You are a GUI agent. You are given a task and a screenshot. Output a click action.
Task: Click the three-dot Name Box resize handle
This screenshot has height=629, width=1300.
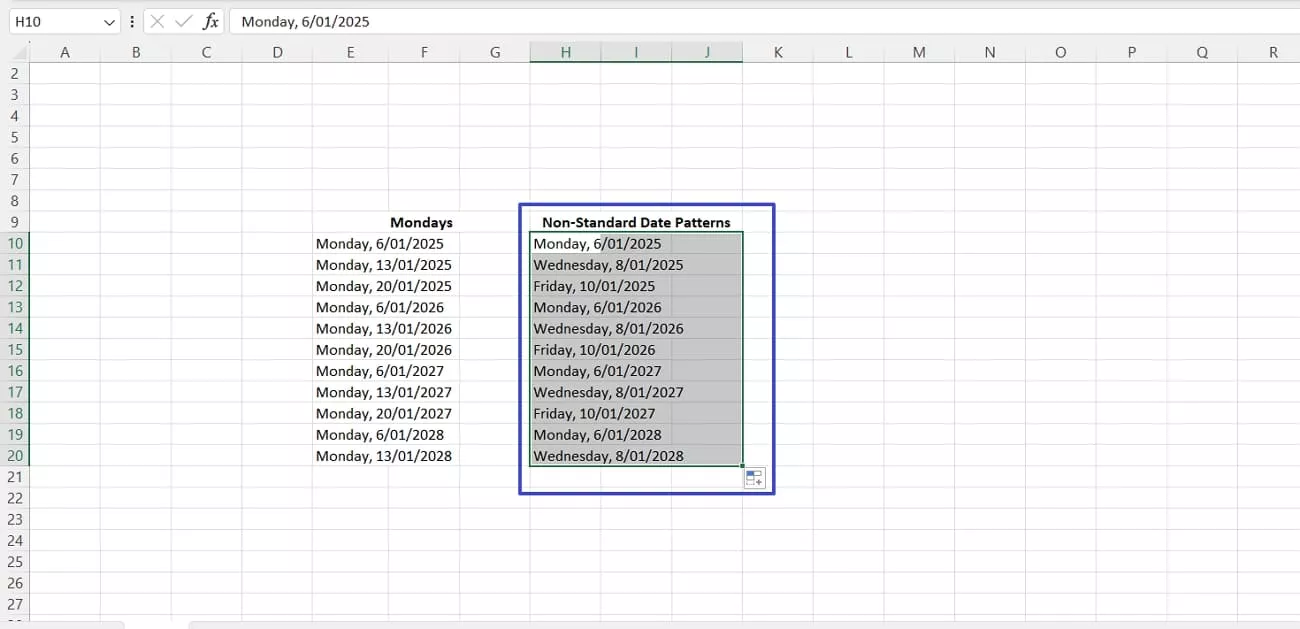click(x=132, y=21)
